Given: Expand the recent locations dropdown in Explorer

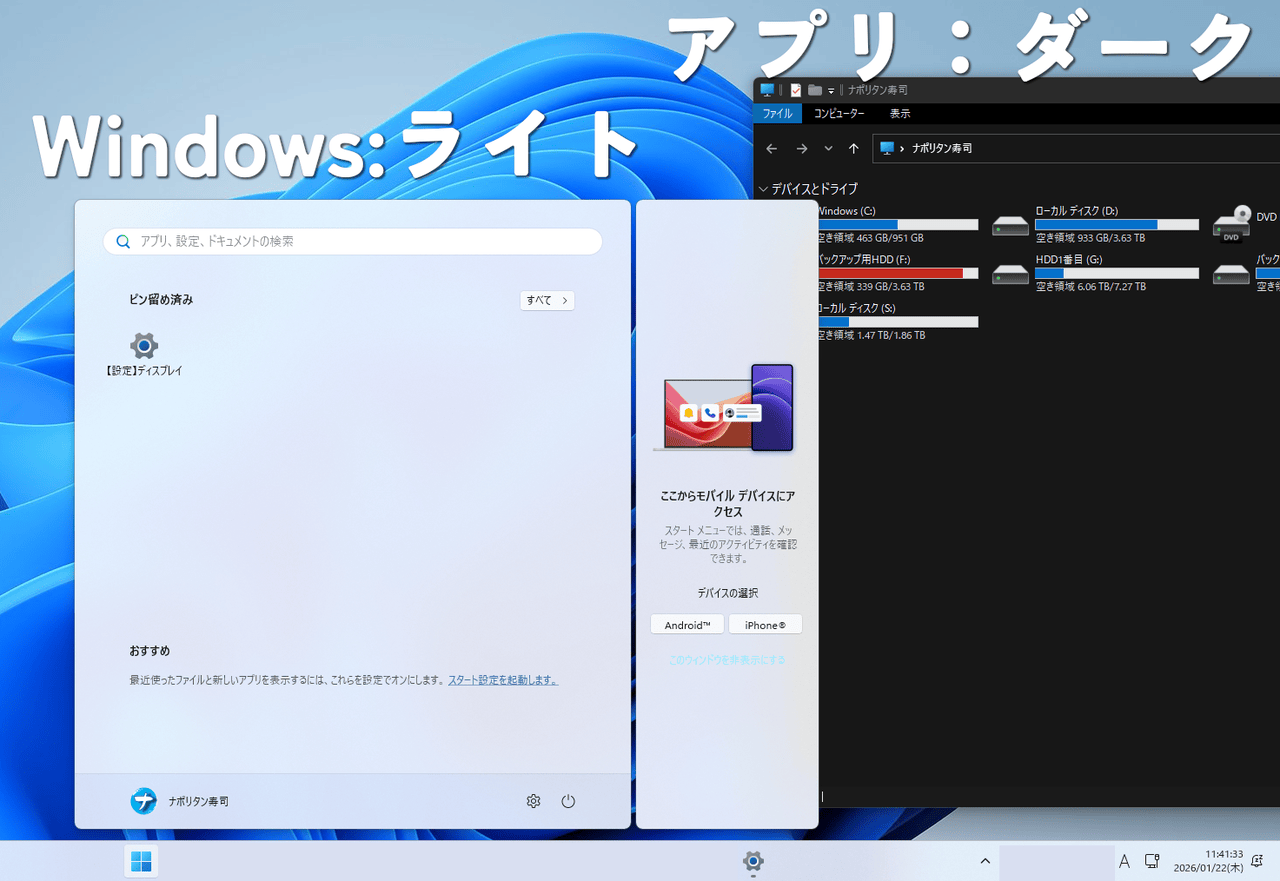Looking at the screenshot, I should [x=828, y=148].
